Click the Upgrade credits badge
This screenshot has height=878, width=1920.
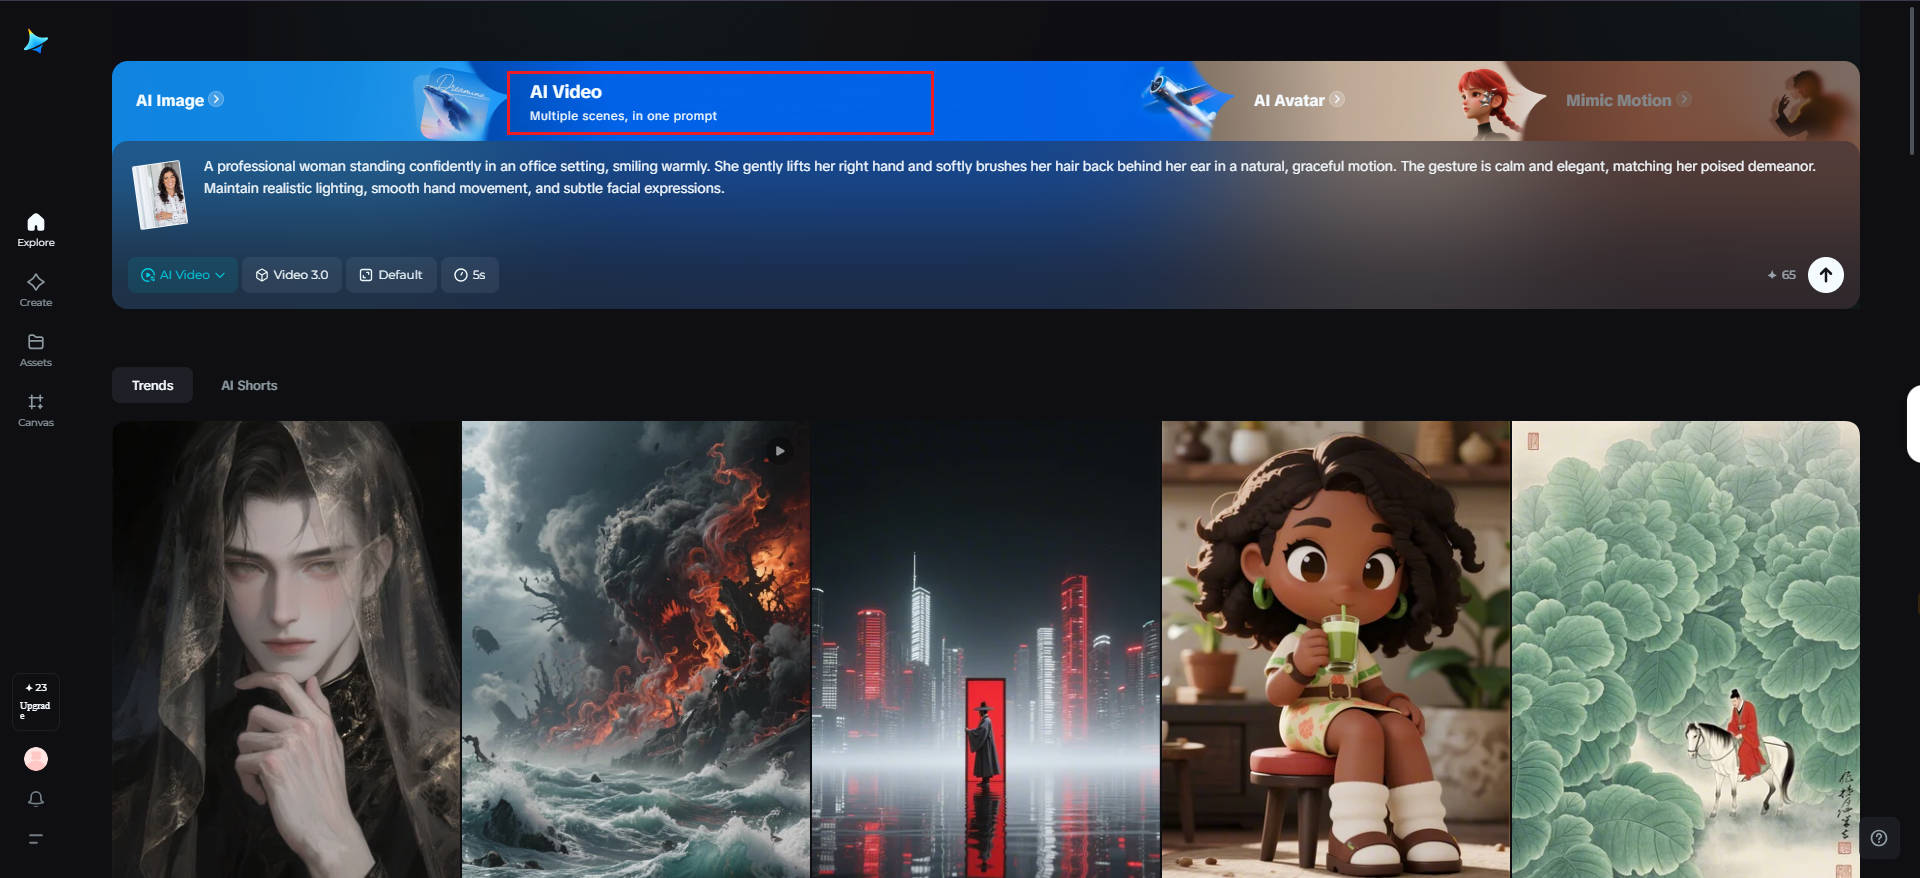(36, 701)
